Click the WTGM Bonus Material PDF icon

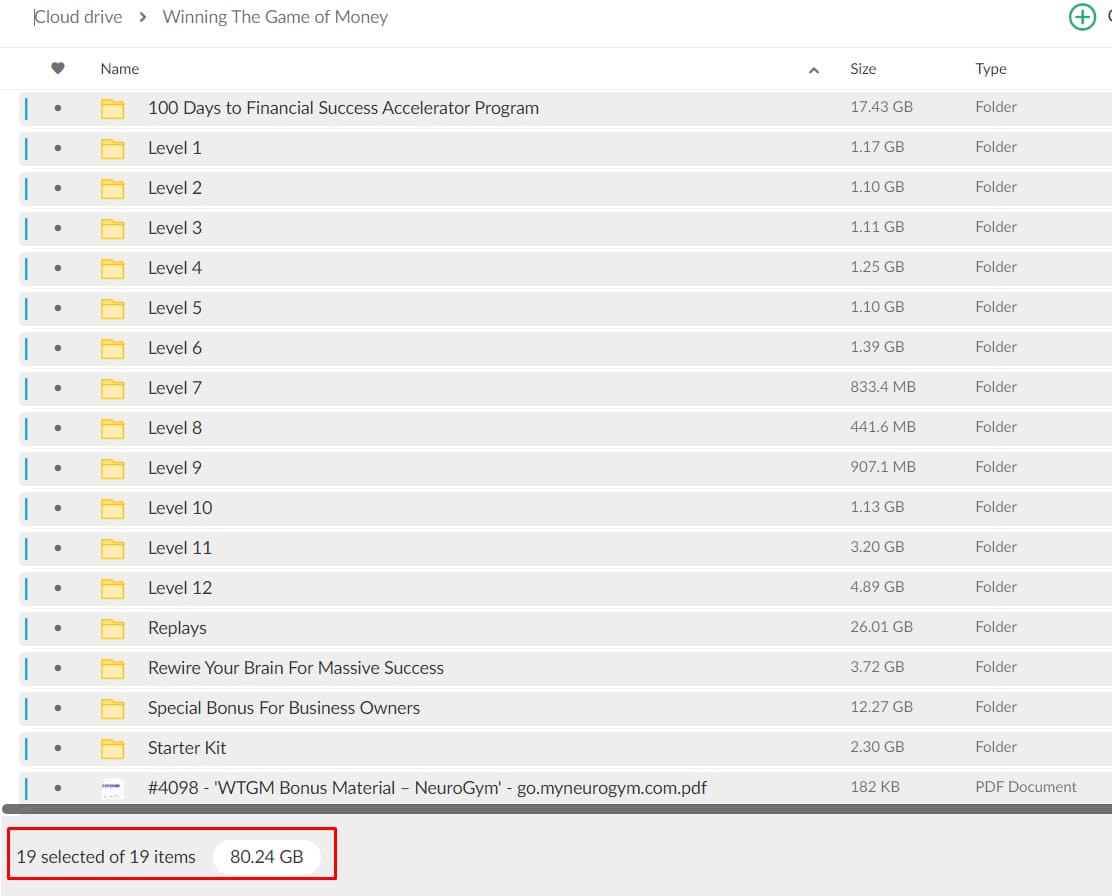[x=113, y=788]
